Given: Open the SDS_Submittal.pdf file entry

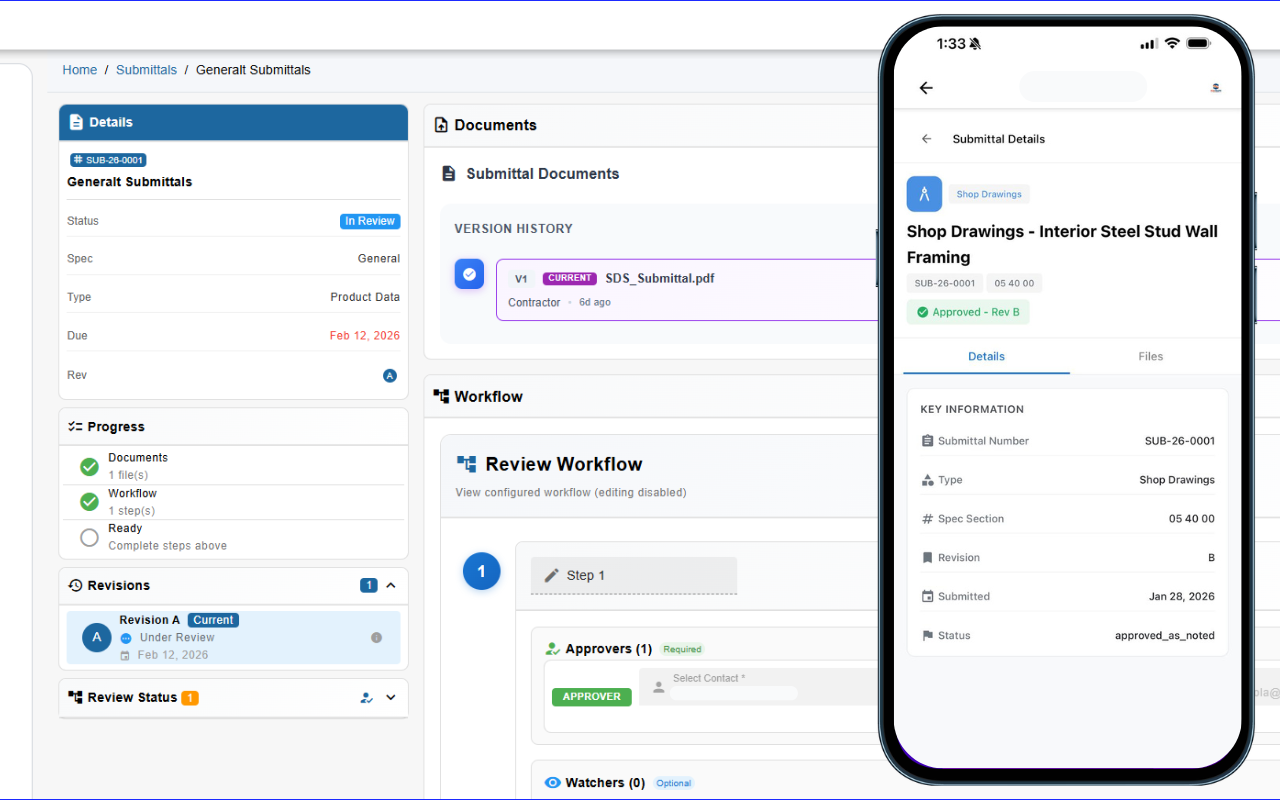Looking at the screenshot, I should pos(659,279).
